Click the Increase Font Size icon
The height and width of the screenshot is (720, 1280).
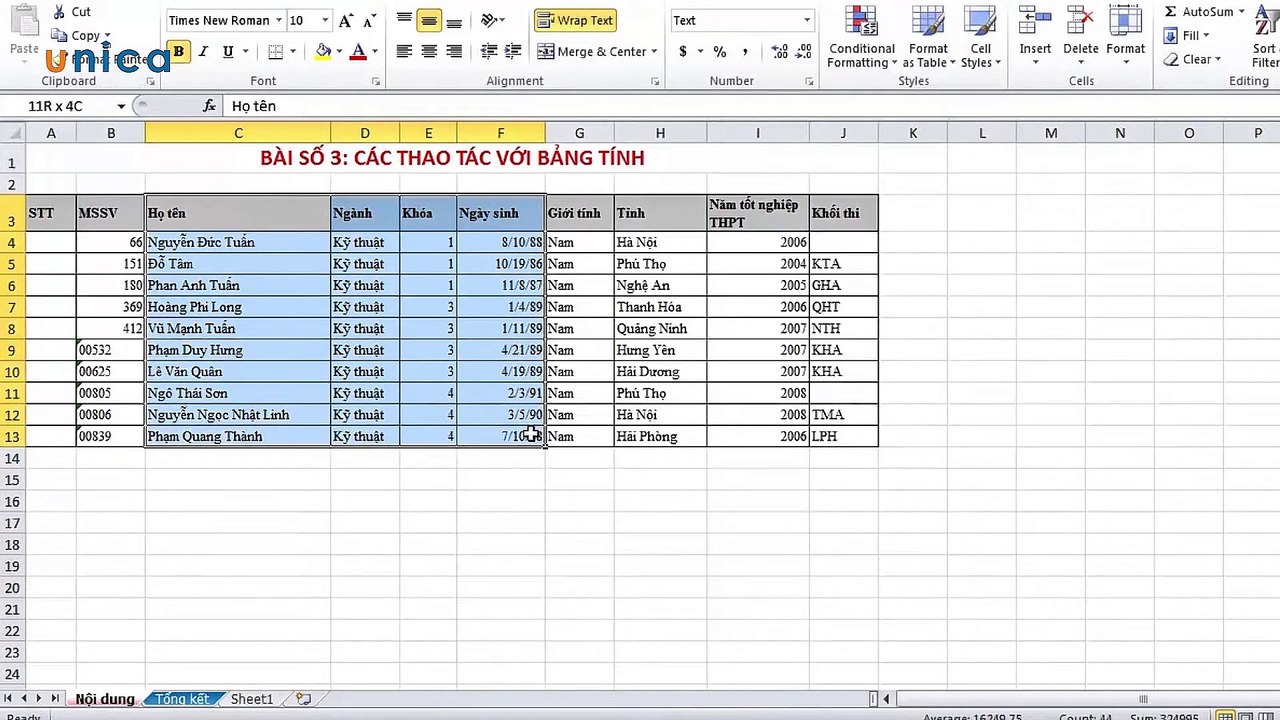(345, 20)
